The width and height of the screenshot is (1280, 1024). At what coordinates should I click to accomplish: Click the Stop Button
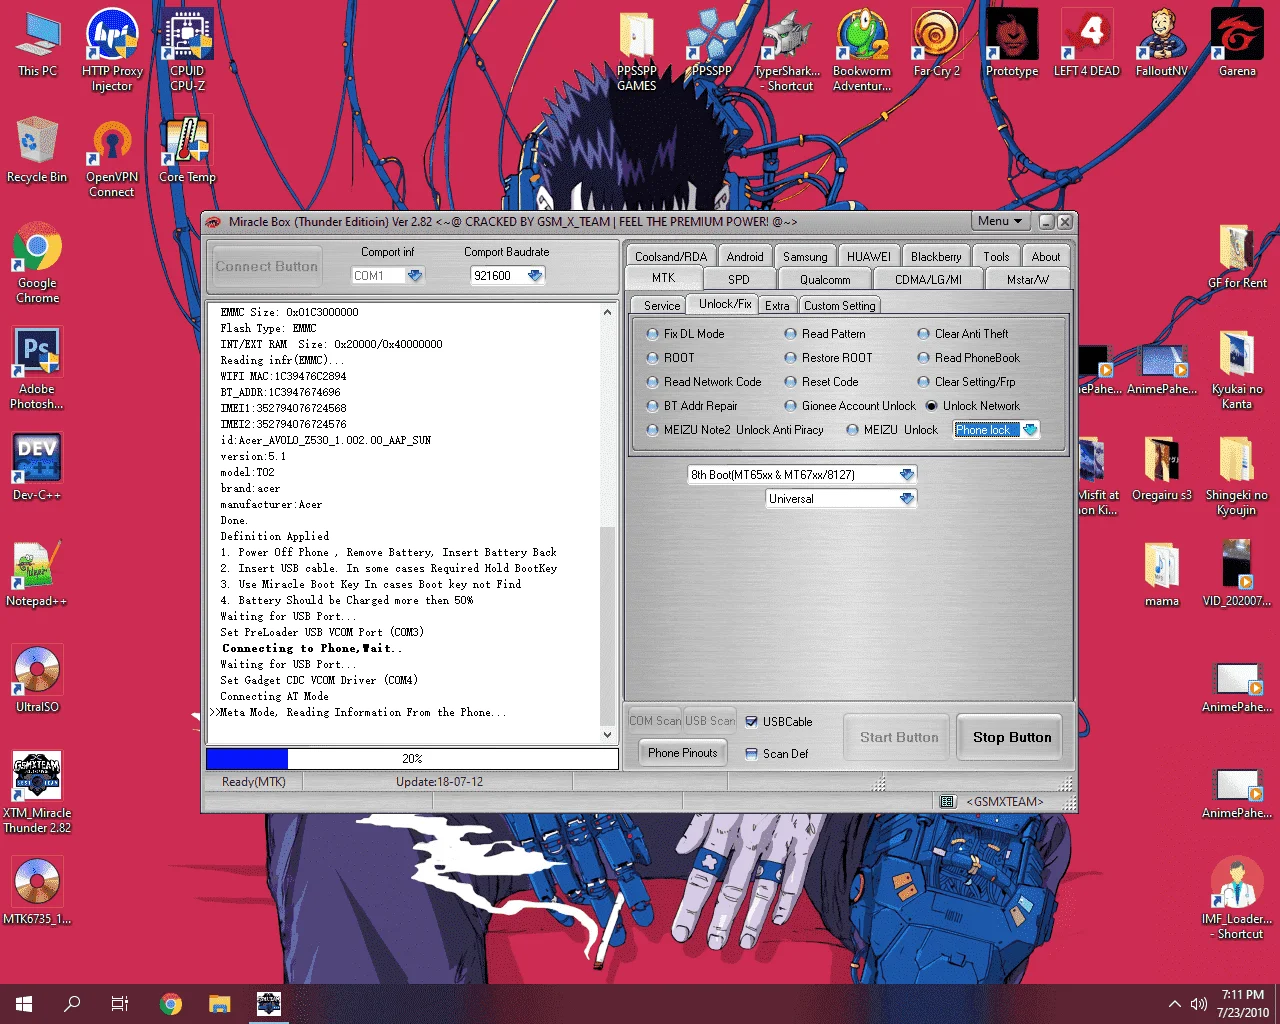click(1012, 738)
